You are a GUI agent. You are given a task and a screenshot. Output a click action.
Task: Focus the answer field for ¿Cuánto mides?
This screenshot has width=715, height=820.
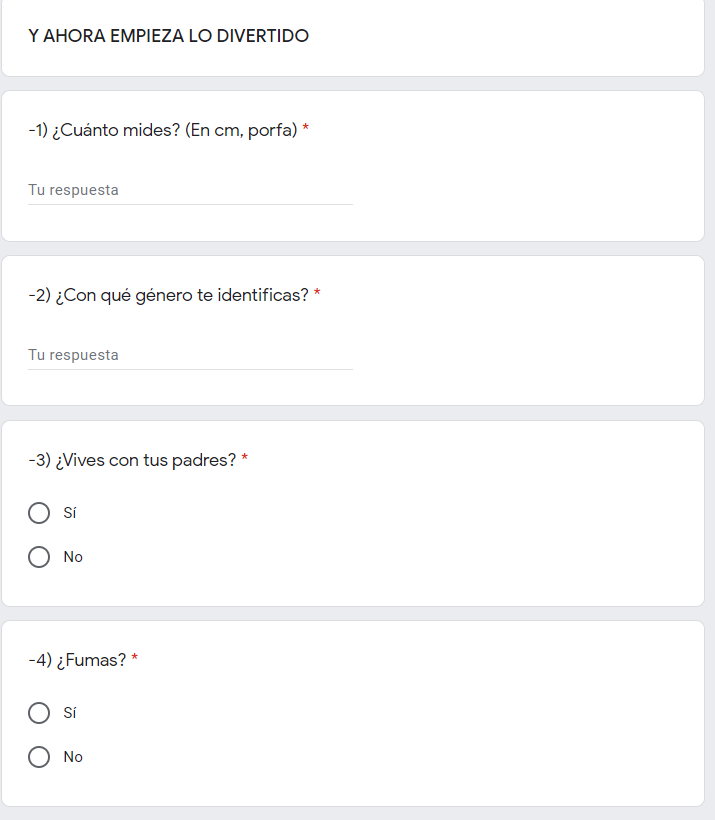(190, 190)
